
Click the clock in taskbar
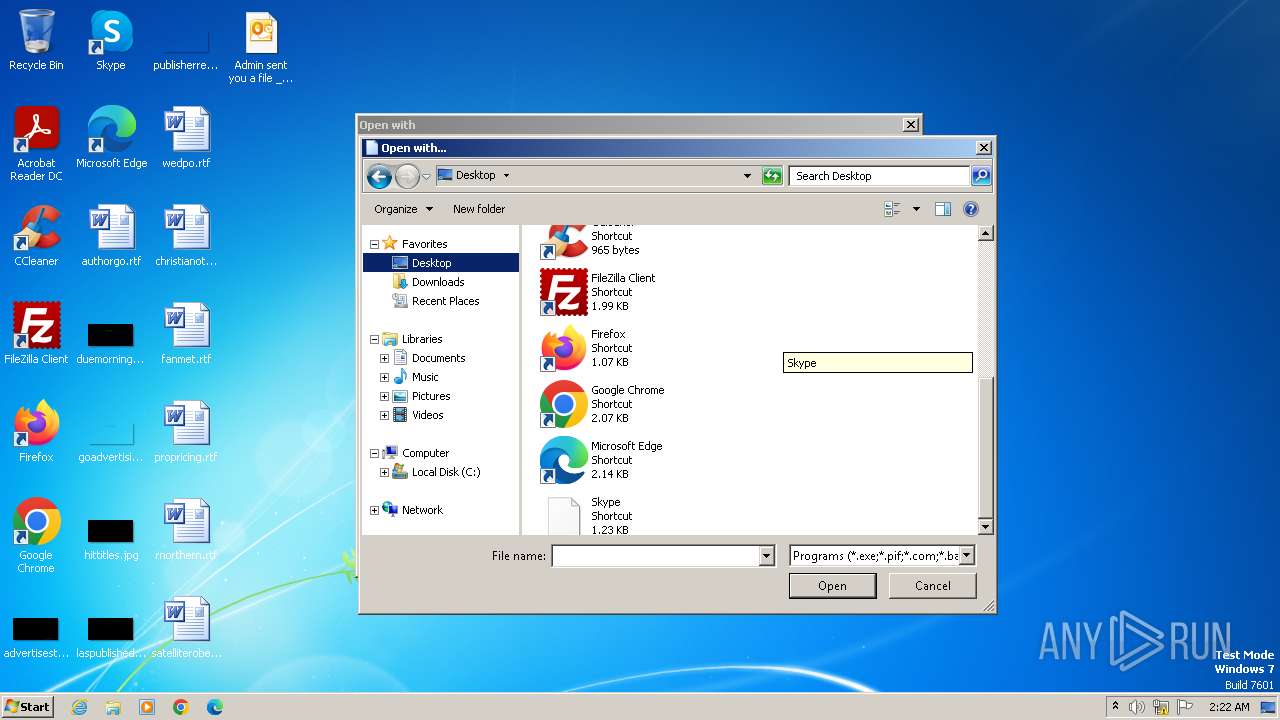(x=1229, y=707)
